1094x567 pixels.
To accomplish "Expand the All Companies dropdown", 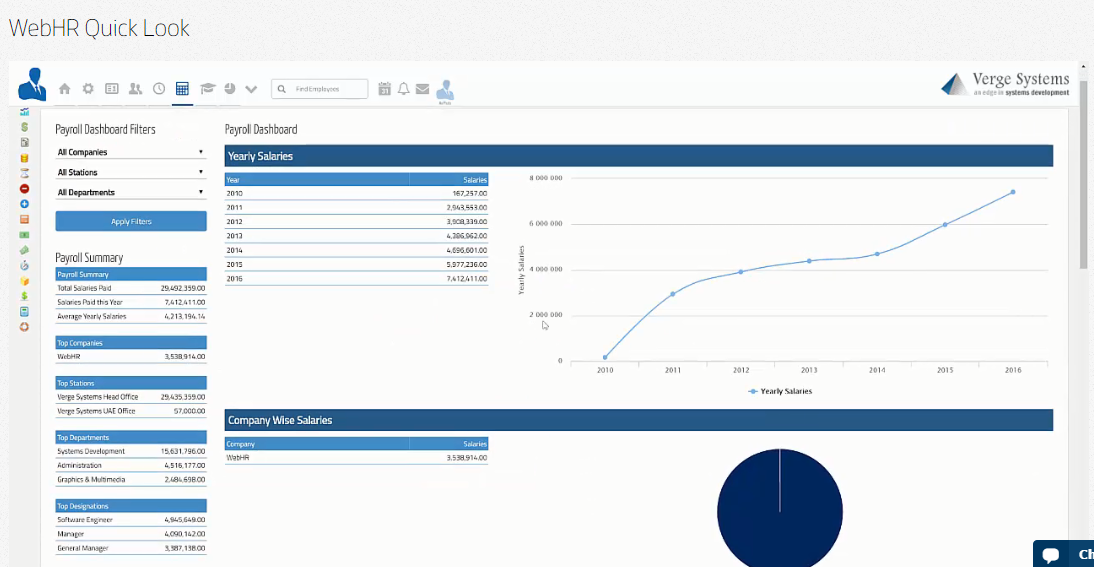I will pos(131,152).
